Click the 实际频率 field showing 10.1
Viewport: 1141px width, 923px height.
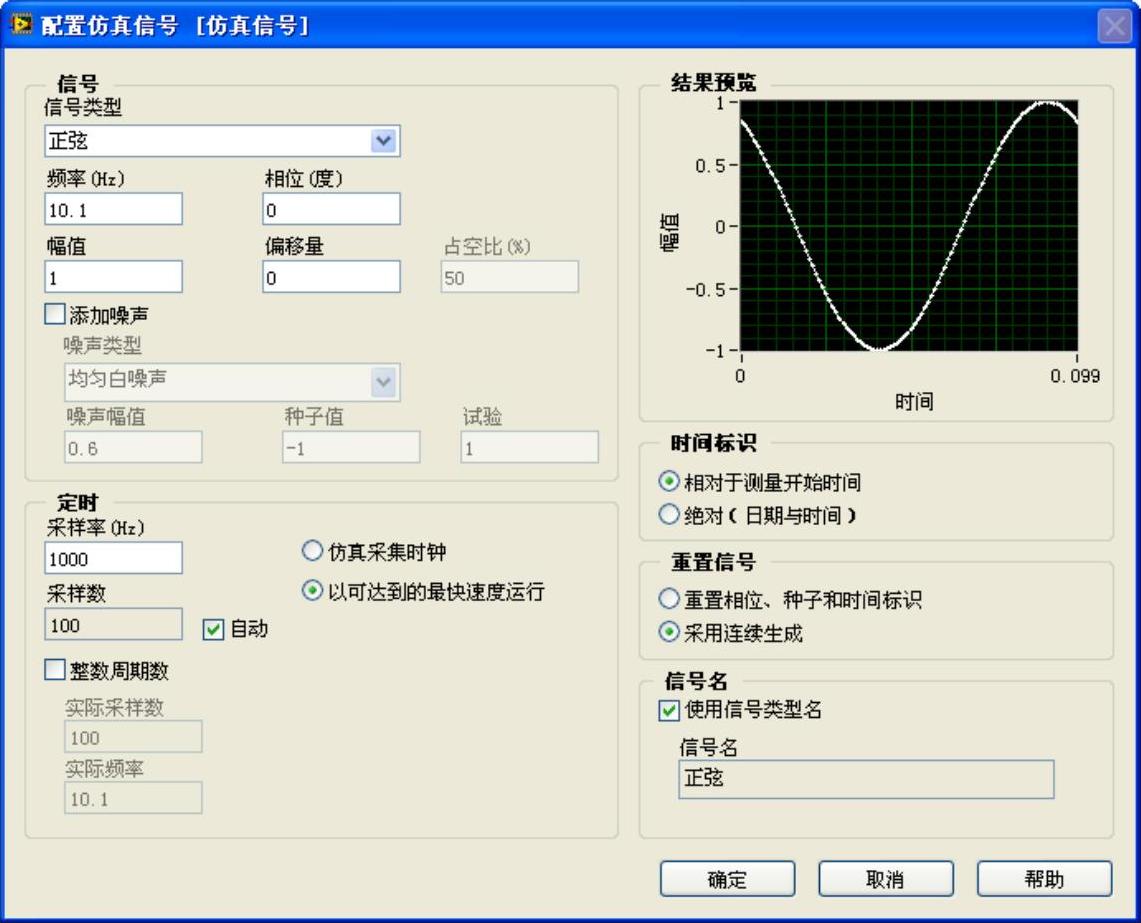point(133,799)
